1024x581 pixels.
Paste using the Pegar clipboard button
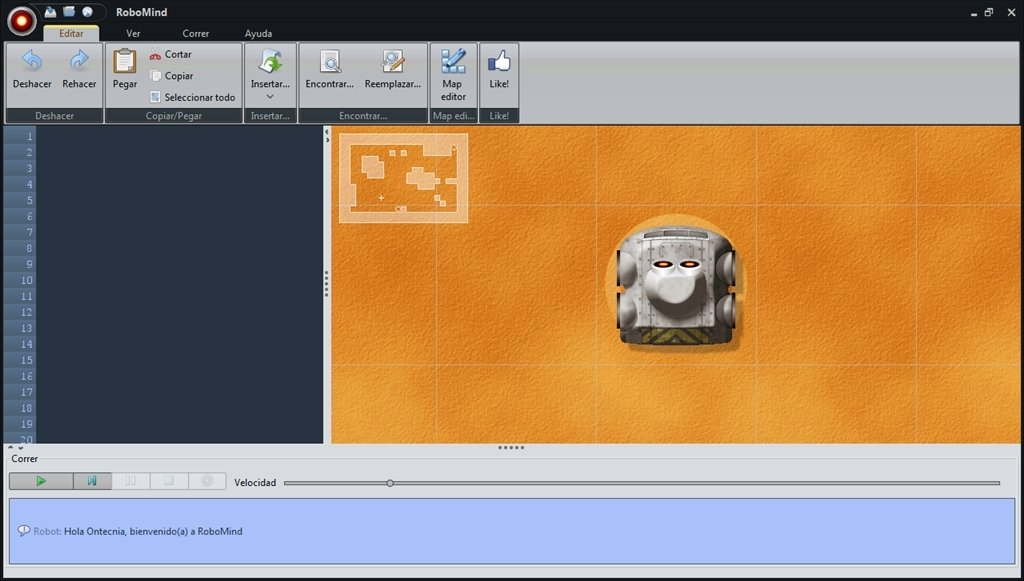125,70
